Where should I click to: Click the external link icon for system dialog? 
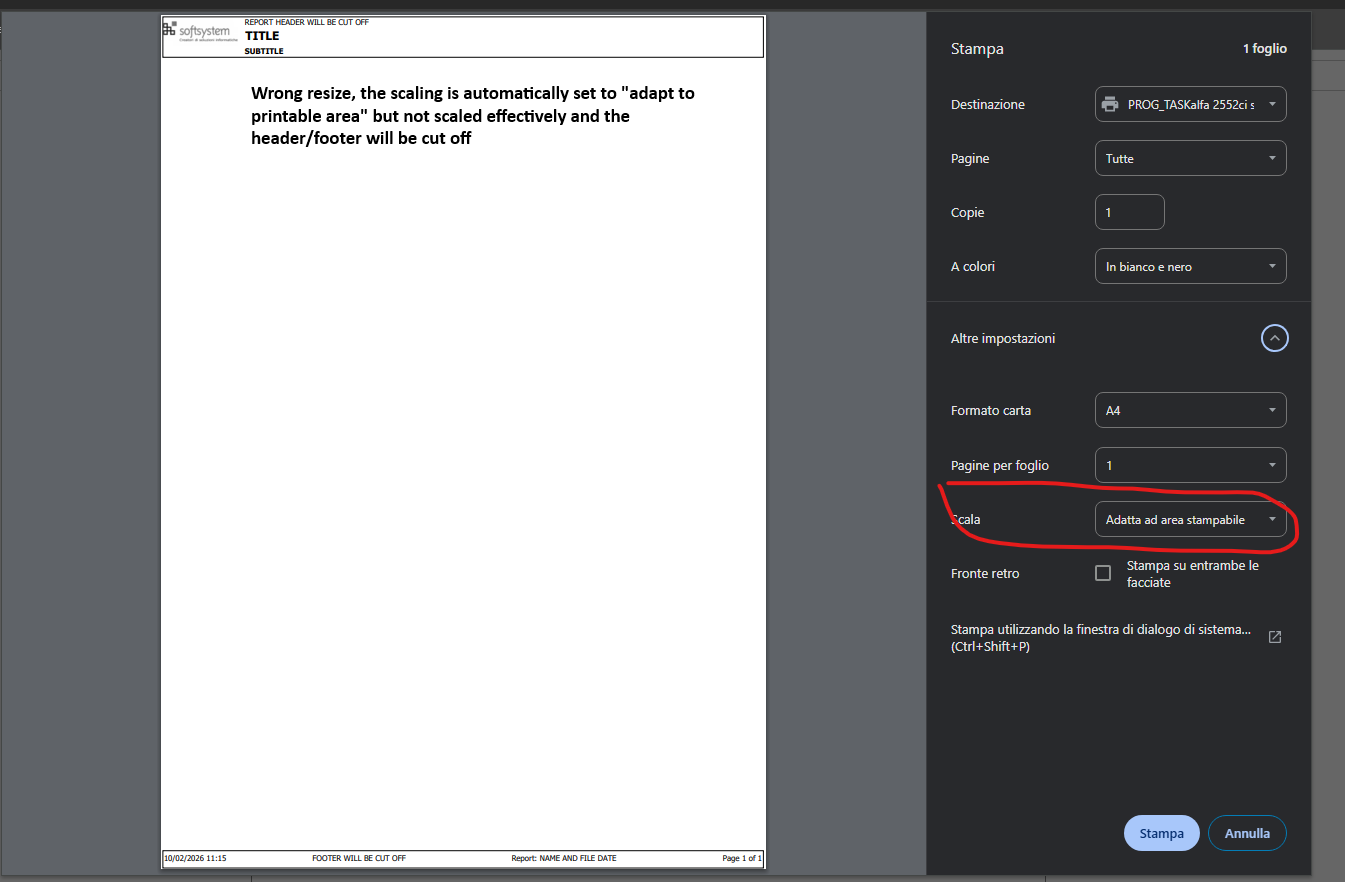coord(1275,637)
